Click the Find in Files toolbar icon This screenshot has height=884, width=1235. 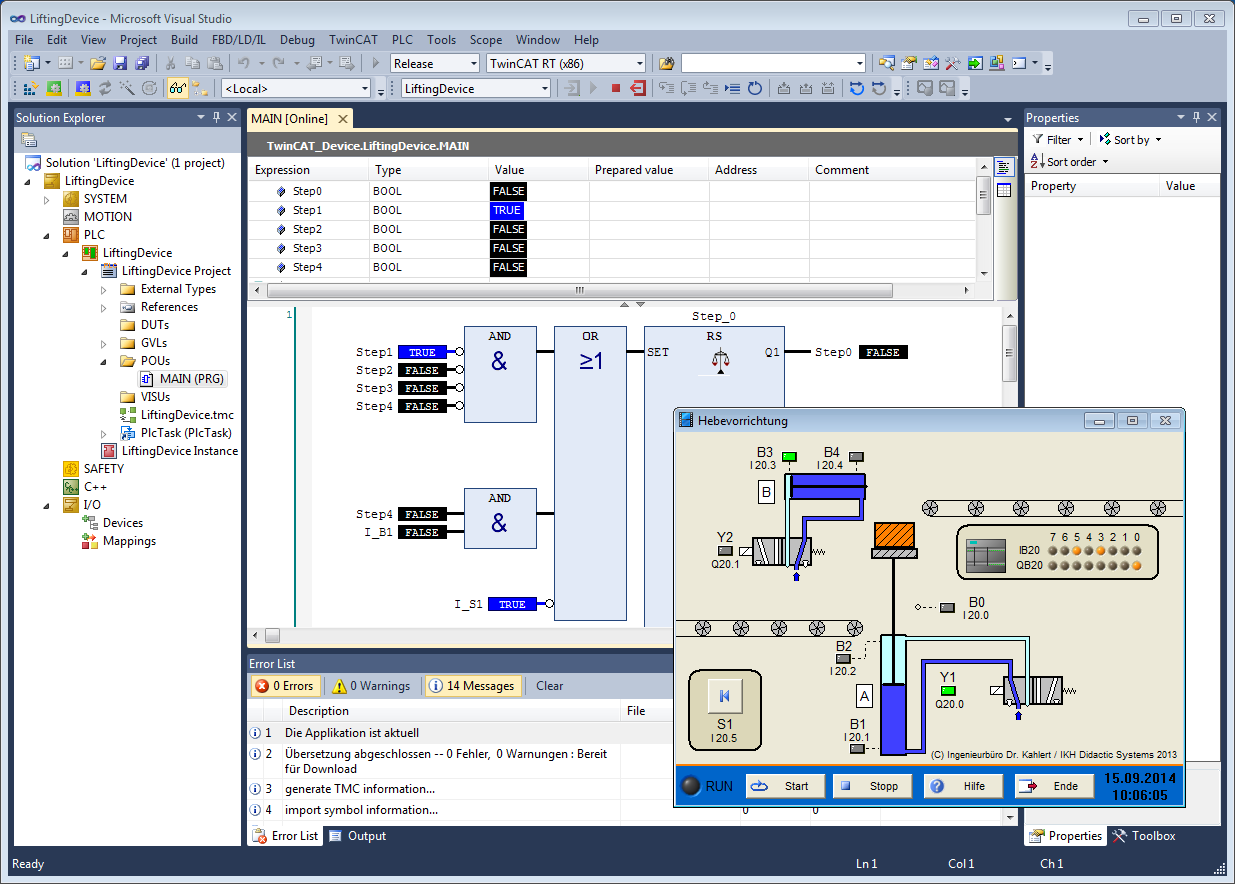(x=667, y=63)
